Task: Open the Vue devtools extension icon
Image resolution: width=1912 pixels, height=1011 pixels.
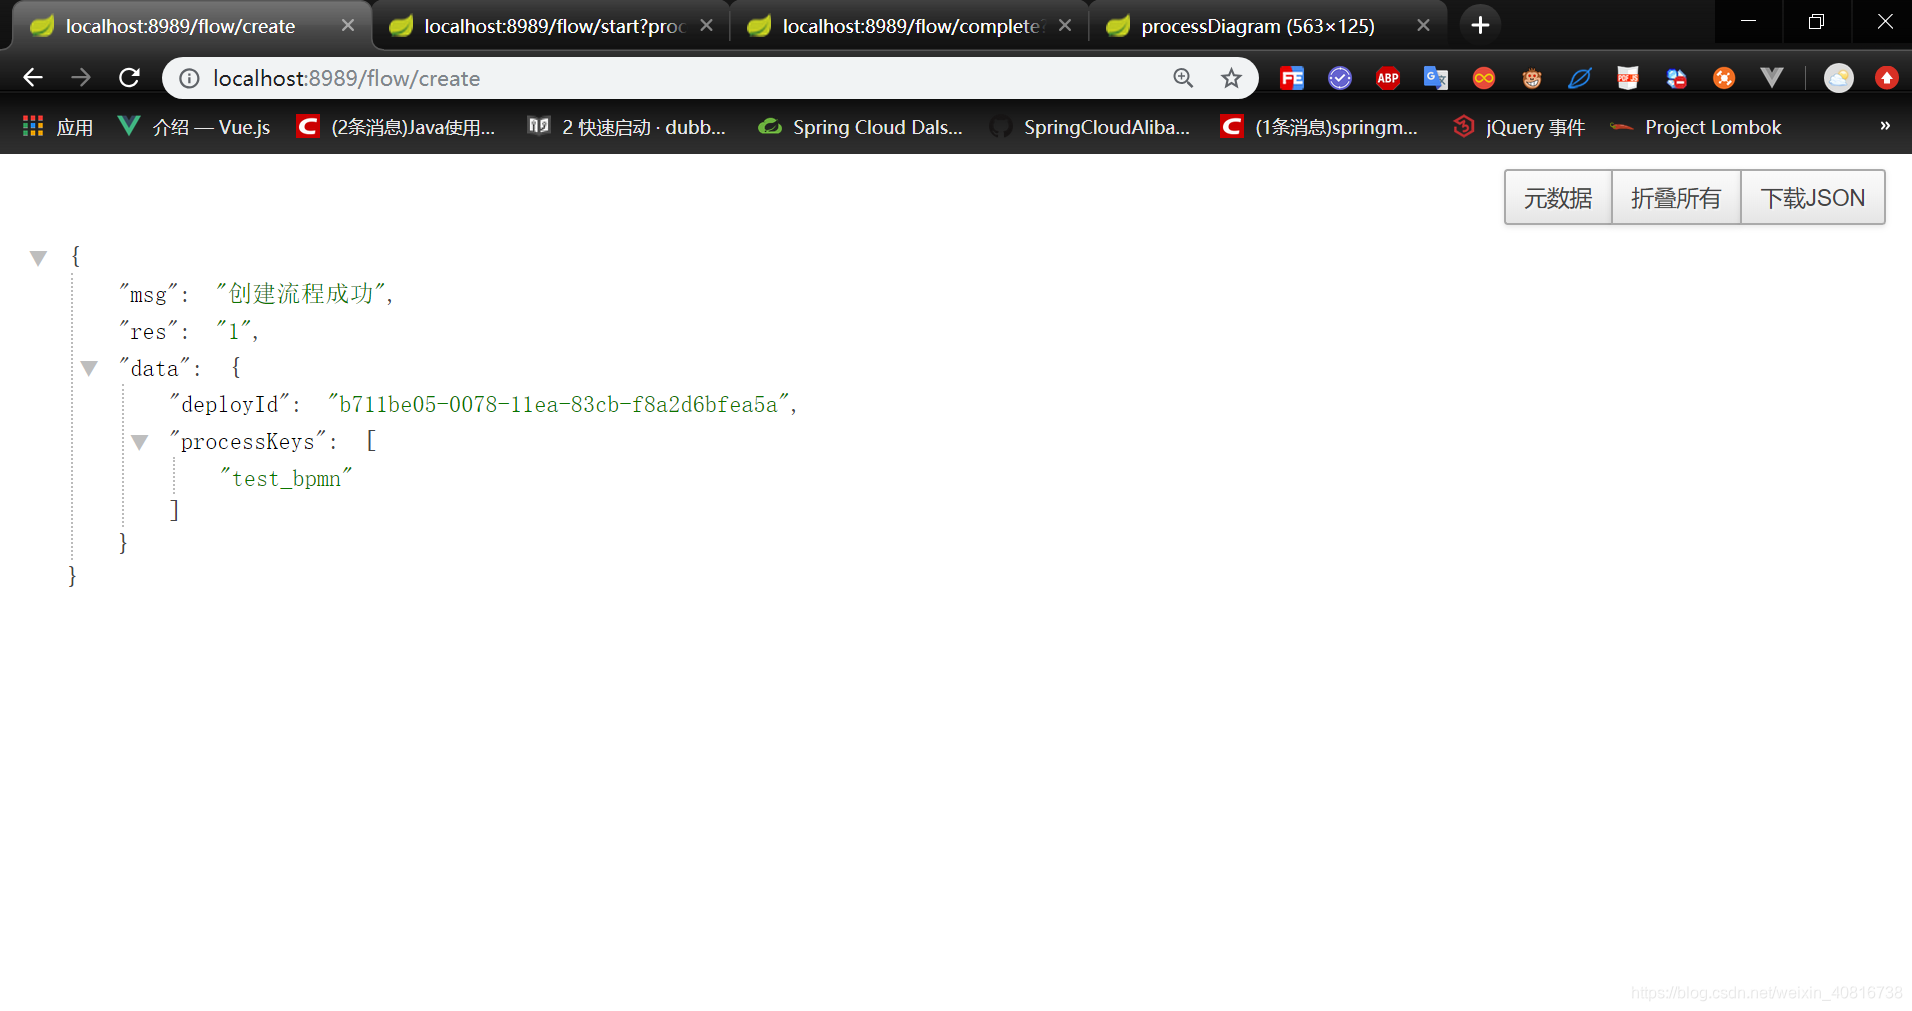Action: 1771,78
